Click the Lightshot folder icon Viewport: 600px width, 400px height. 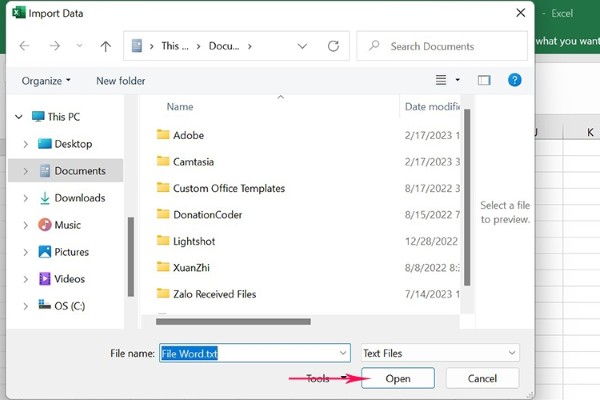point(163,240)
